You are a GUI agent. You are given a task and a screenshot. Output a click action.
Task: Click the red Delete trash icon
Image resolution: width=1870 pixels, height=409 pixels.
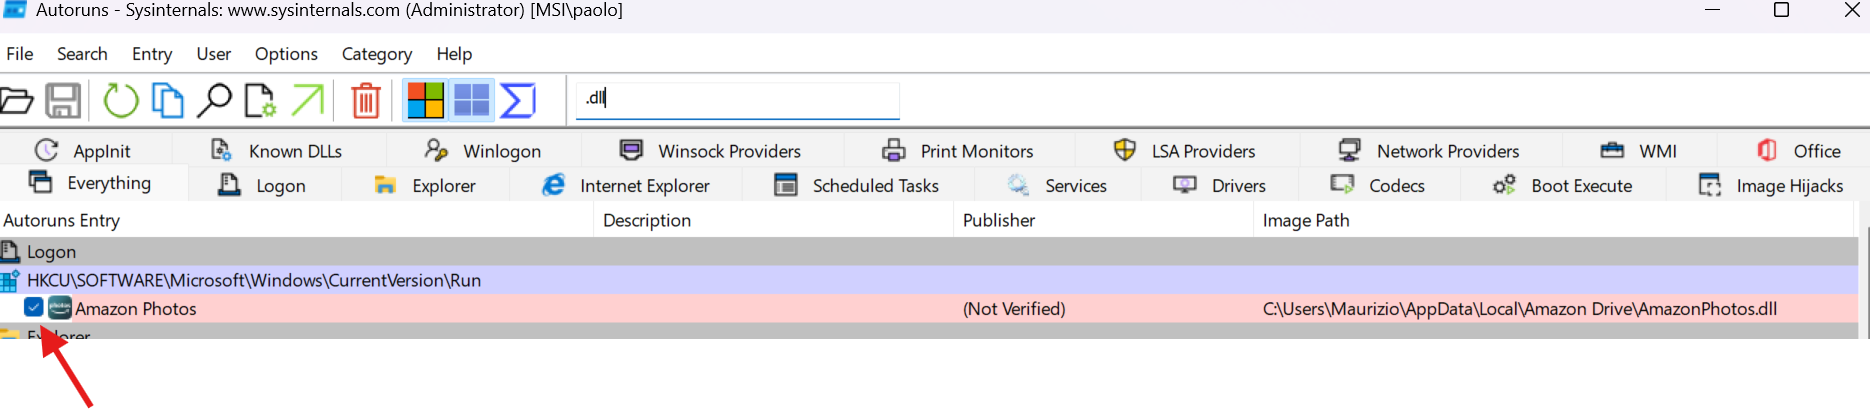366,101
